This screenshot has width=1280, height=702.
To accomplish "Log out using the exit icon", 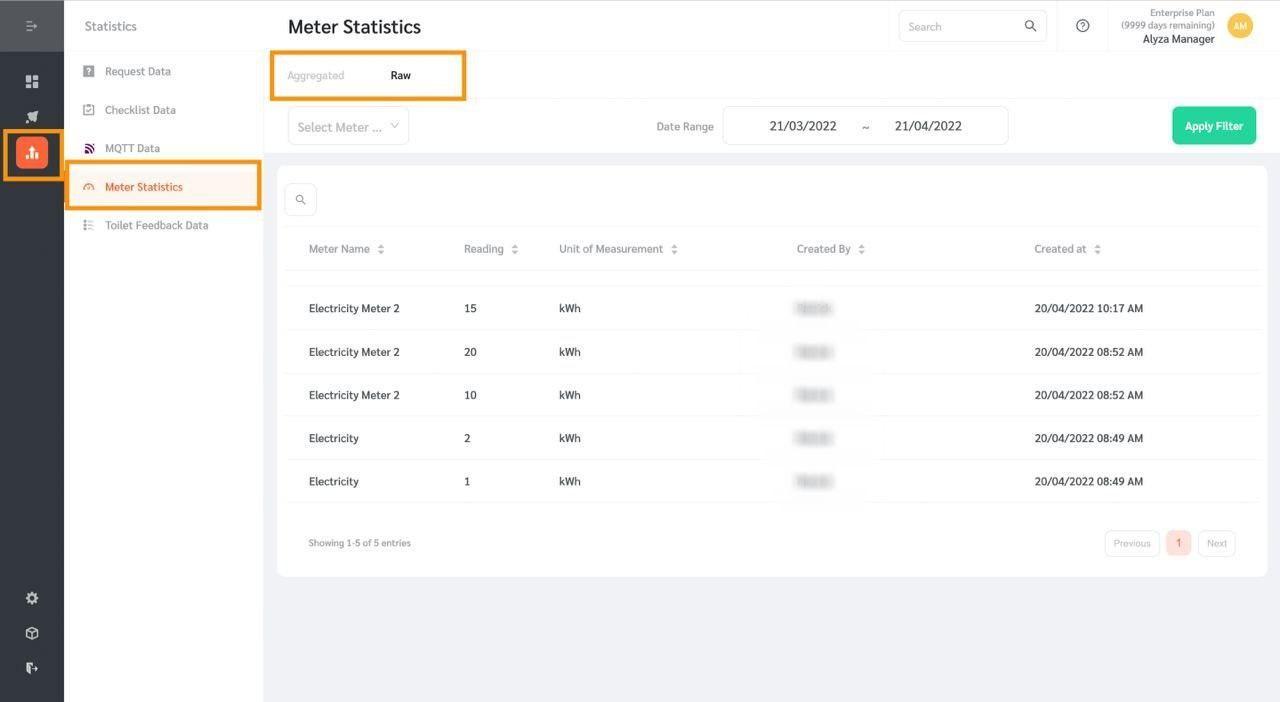I will pos(31,667).
